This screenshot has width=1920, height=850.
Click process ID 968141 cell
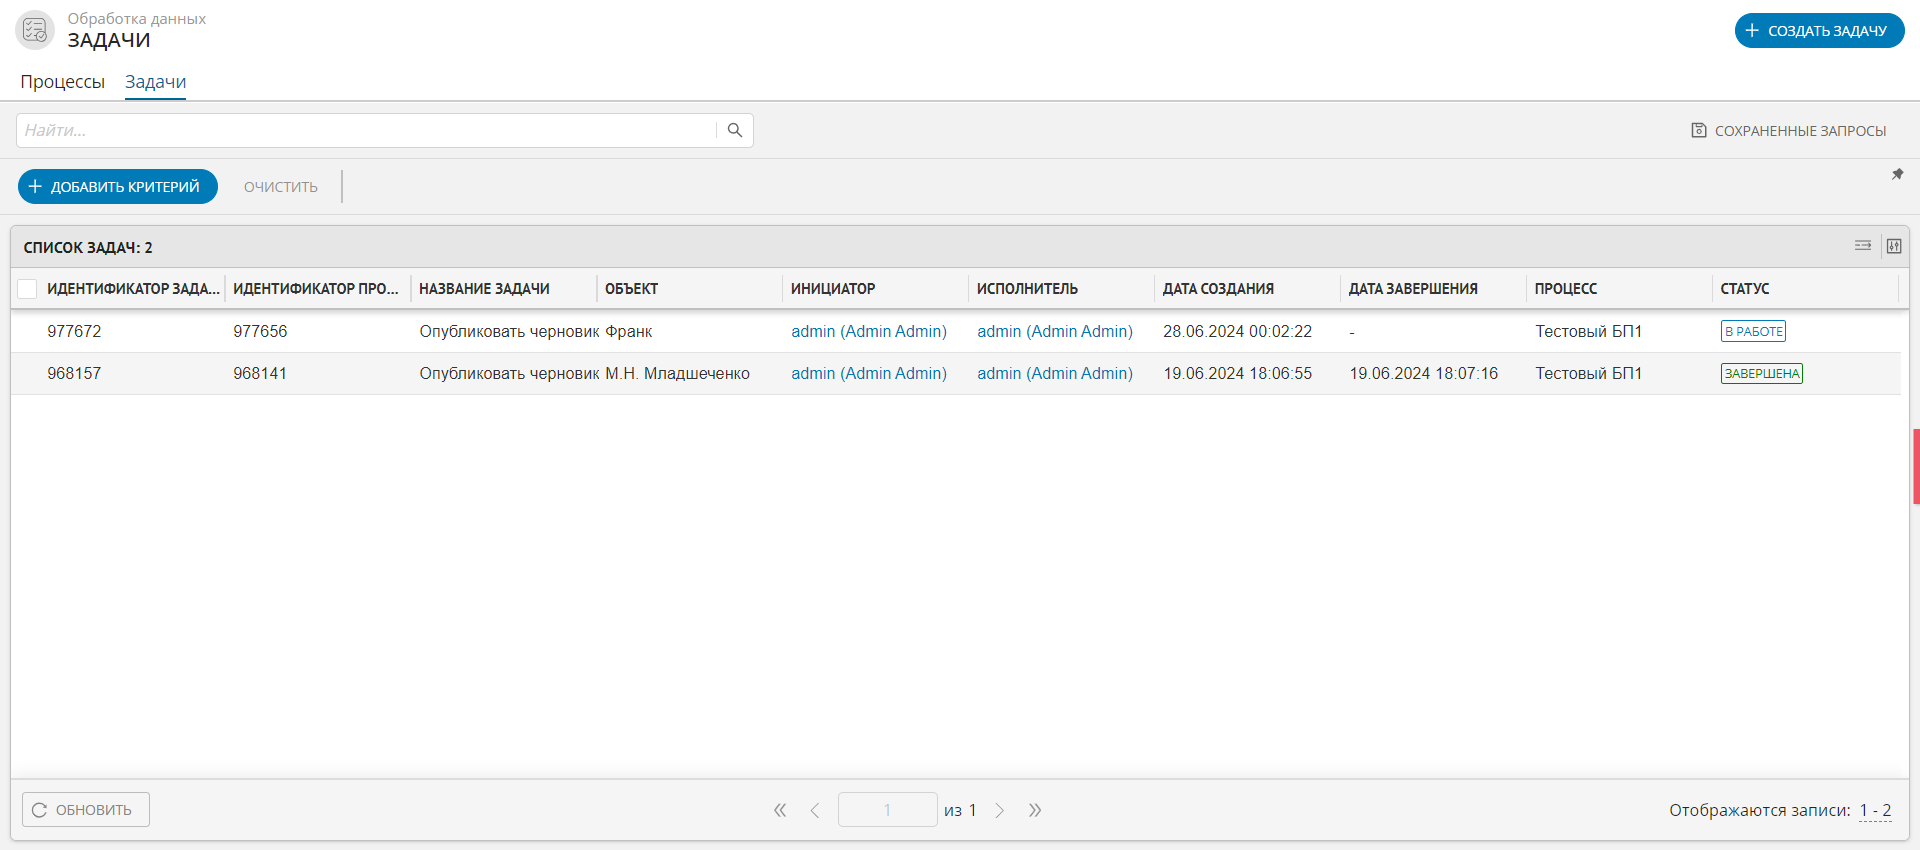260,373
